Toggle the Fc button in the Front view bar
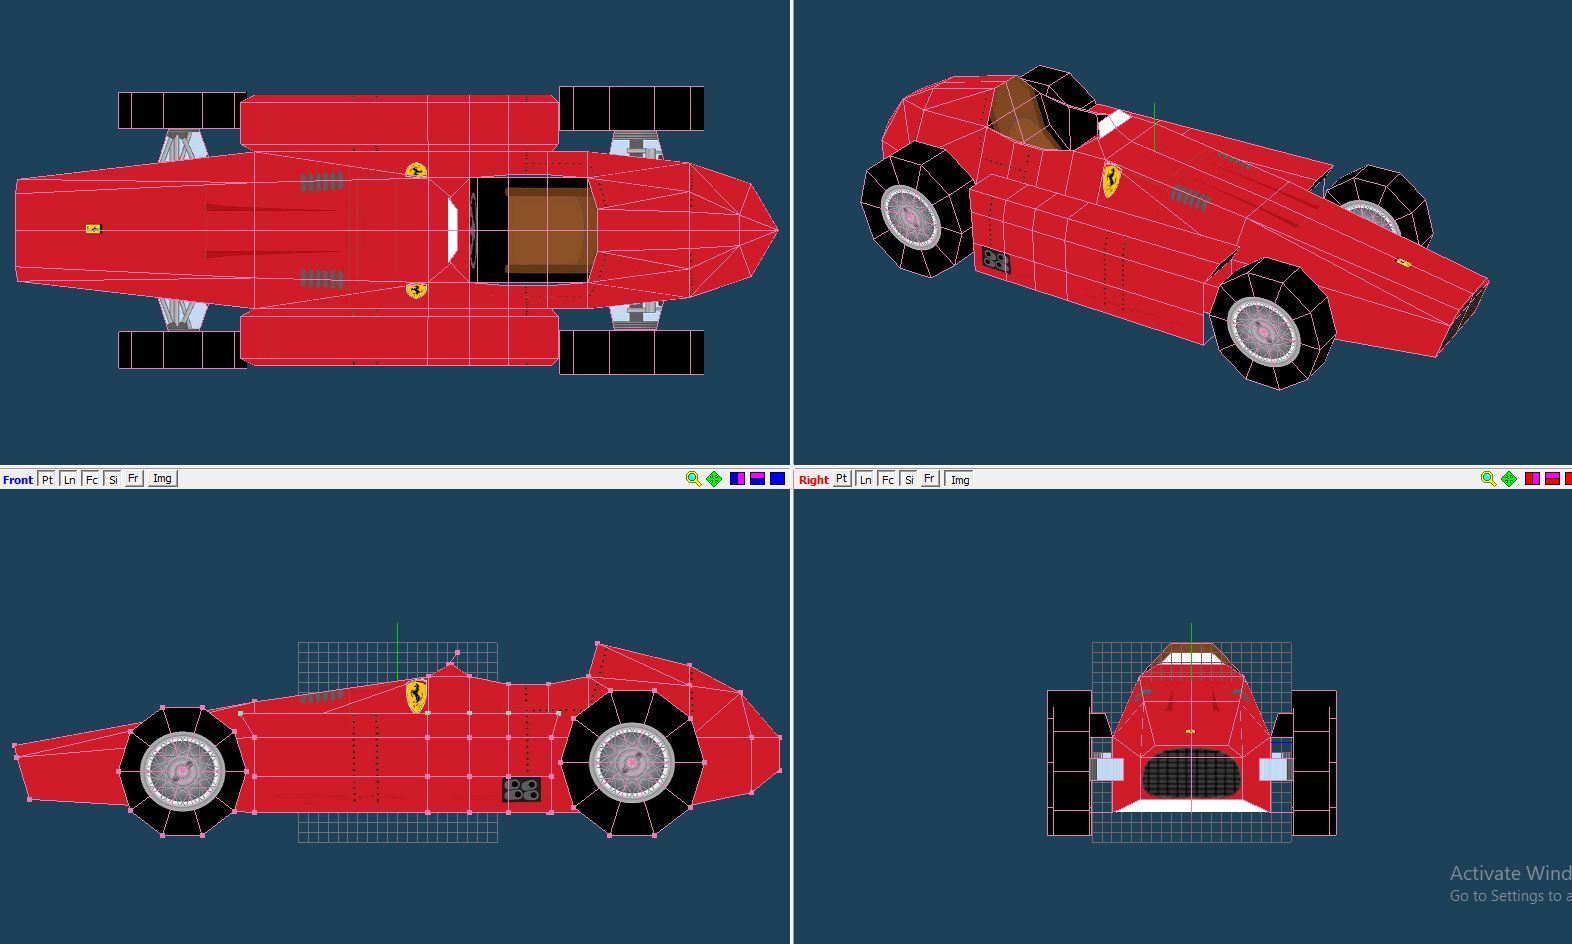Image resolution: width=1572 pixels, height=944 pixels. (x=91, y=479)
